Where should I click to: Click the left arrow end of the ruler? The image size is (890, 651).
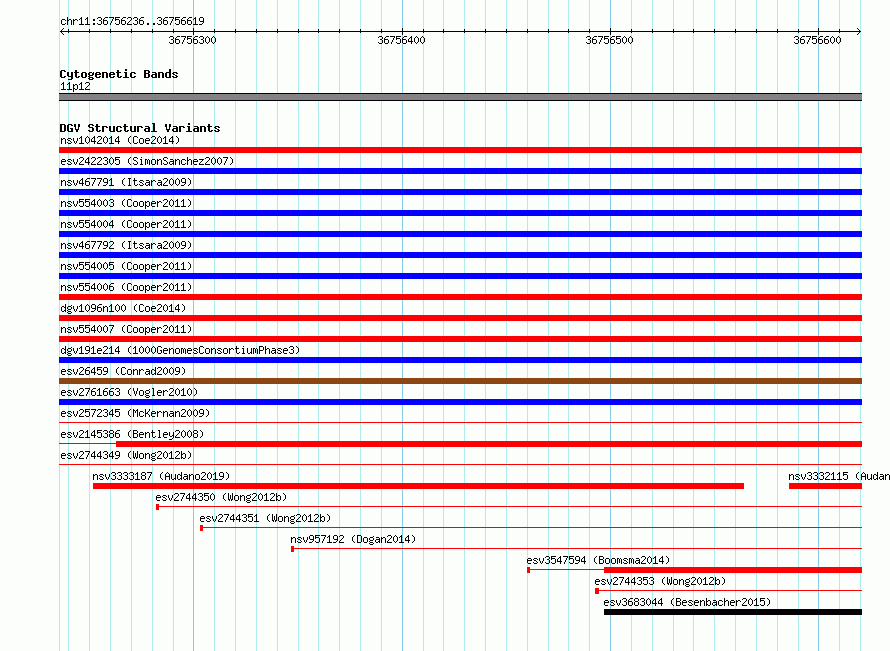coord(62,31)
